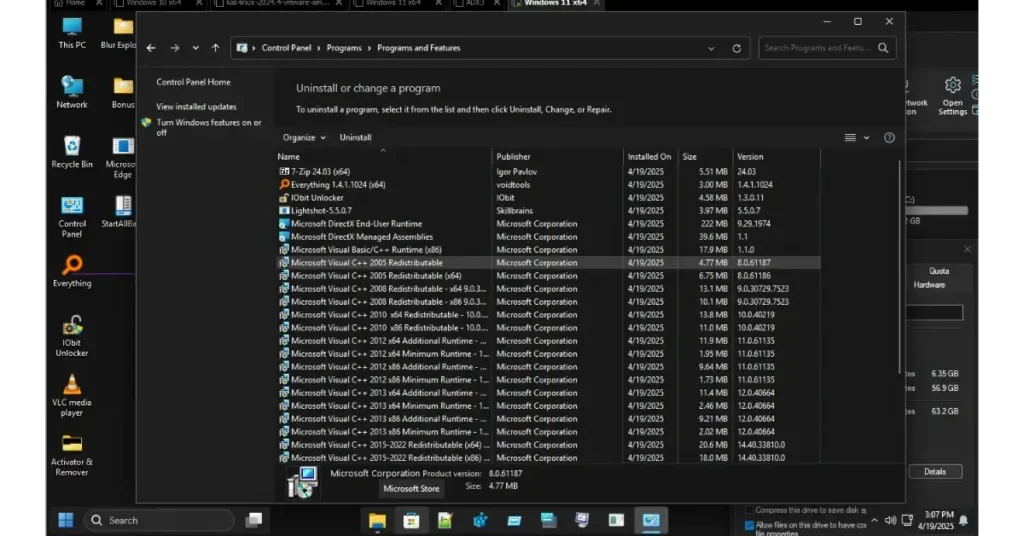Show hidden icons chevron in system tray
The width and height of the screenshot is (1024, 536).
874,520
